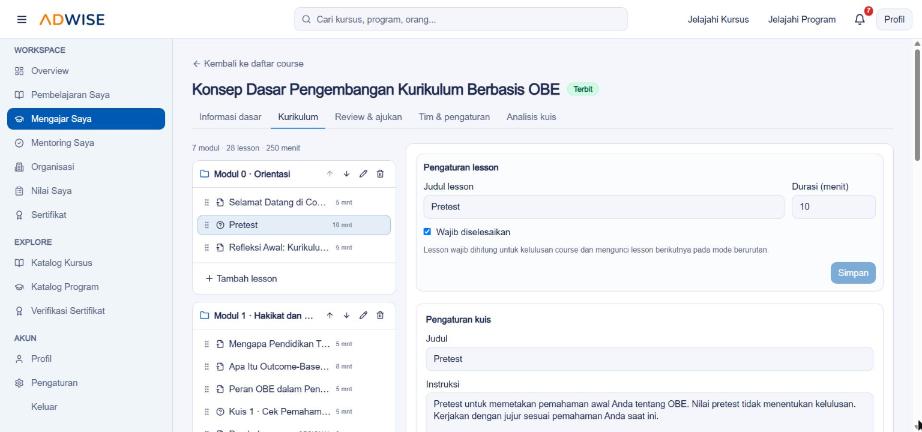Select Apa Itu Outcome-Base... lesson
Viewport: 922px width, 432px height.
pyautogui.click(x=294, y=367)
